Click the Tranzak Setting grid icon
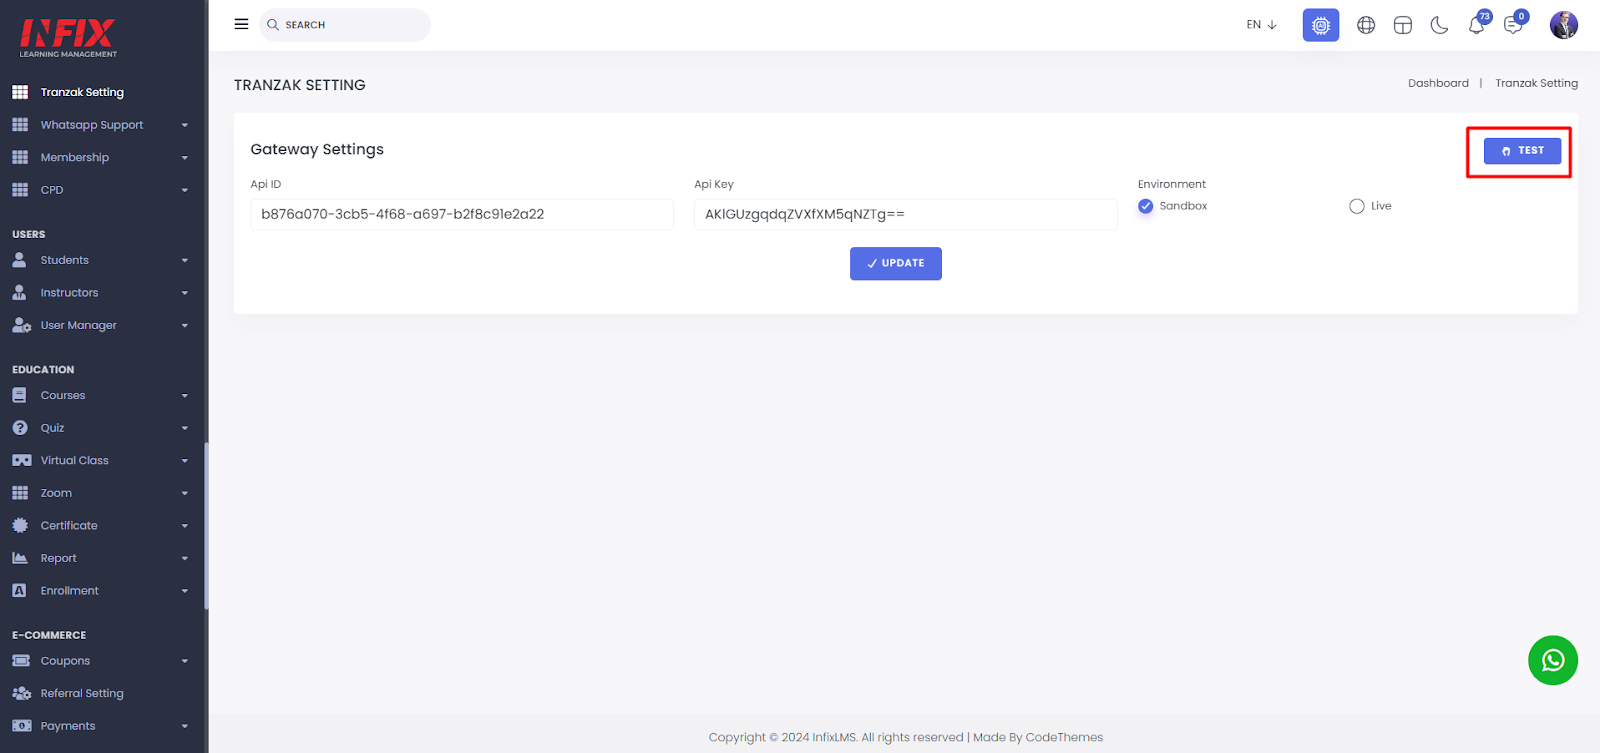Viewport: 1600px width, 753px height. point(20,92)
